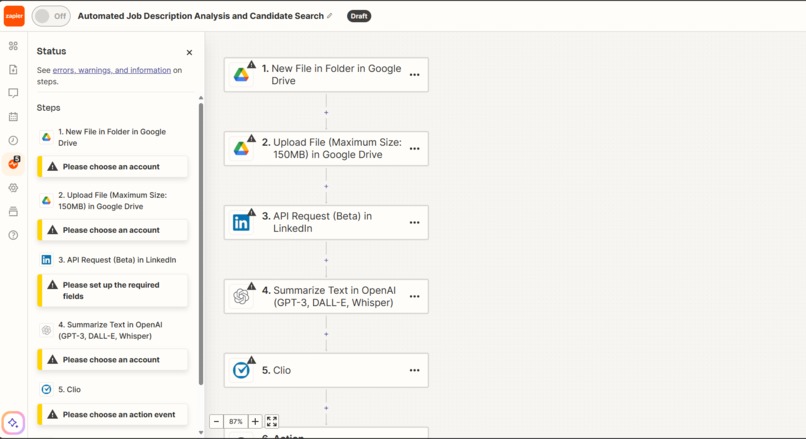Open the three-dot menu on canvas step 1
Image resolution: width=806 pixels, height=439 pixels.
pos(414,75)
